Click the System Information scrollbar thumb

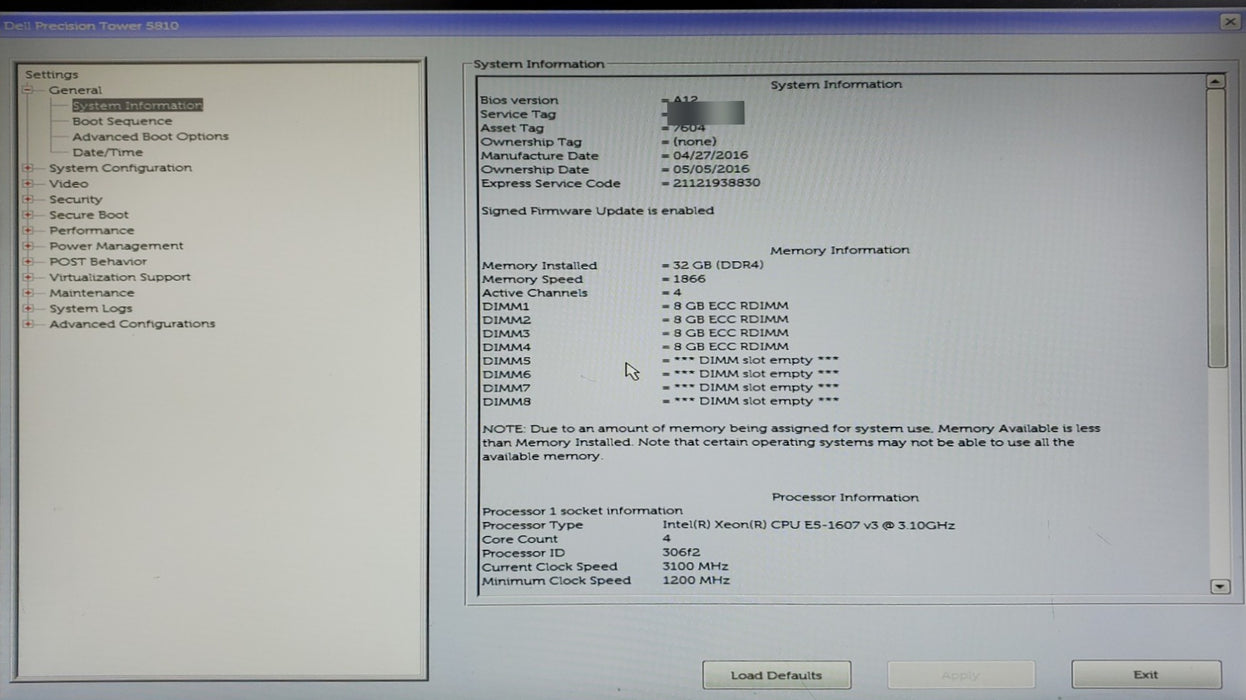[x=1217, y=229]
